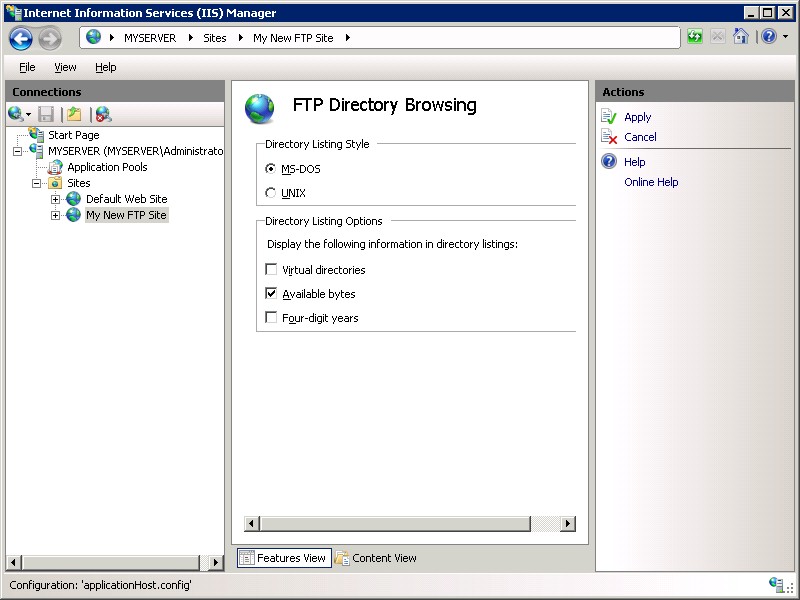Screen dimensions: 800x600
Task: Open the Help menu
Action: click(106, 67)
